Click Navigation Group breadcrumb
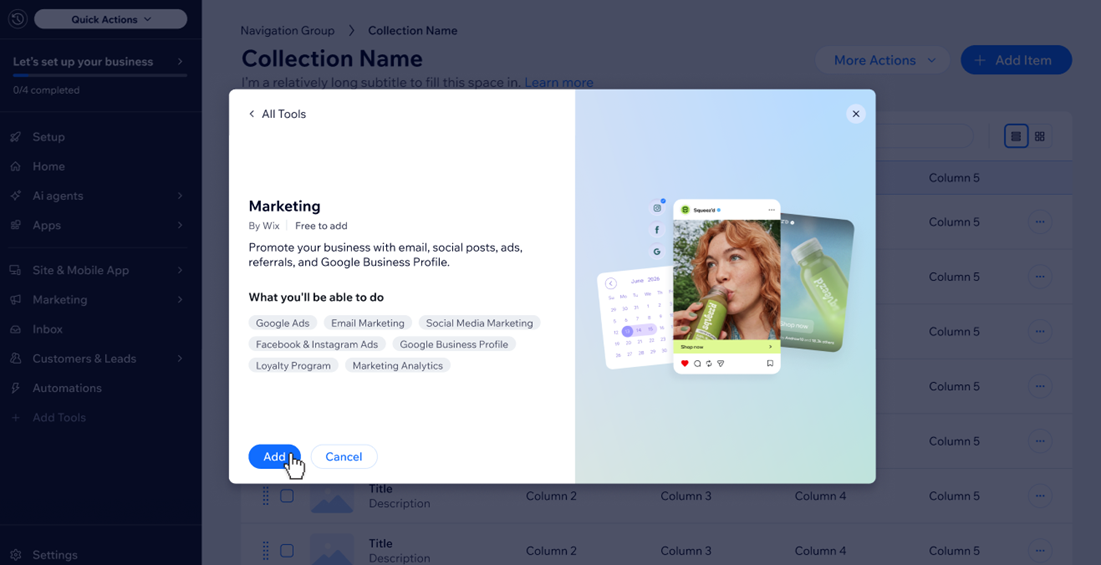This screenshot has height=565, width=1101. coord(288,31)
